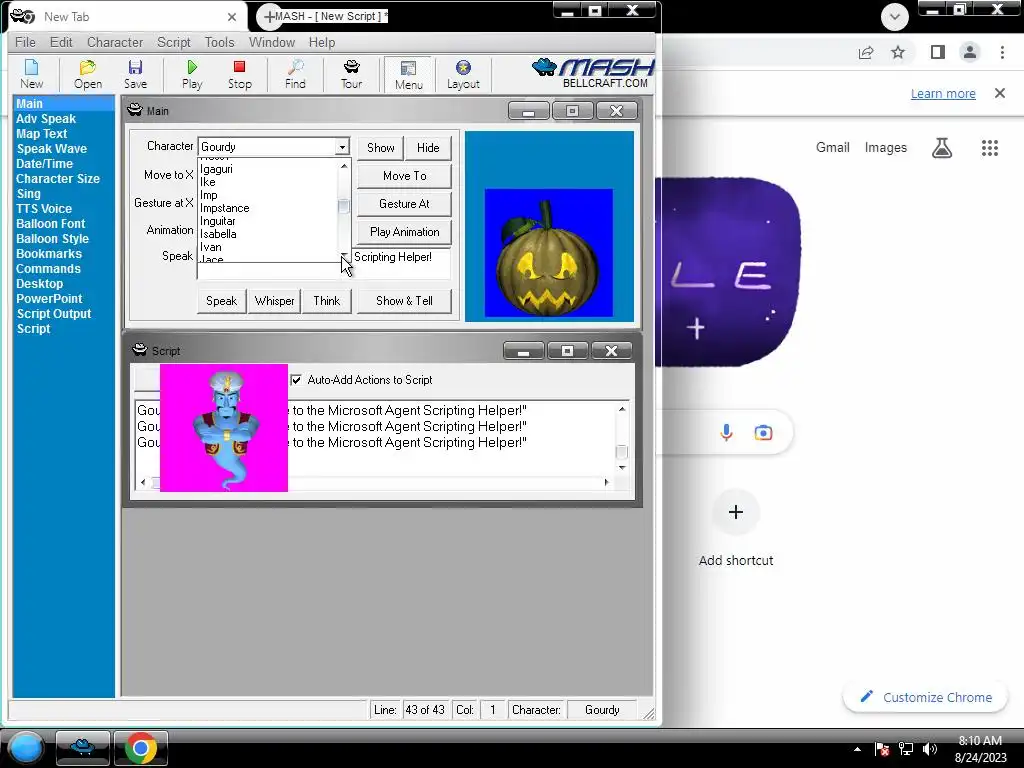Open Search Labs flask icon
Image resolution: width=1024 pixels, height=768 pixels.
click(942, 148)
